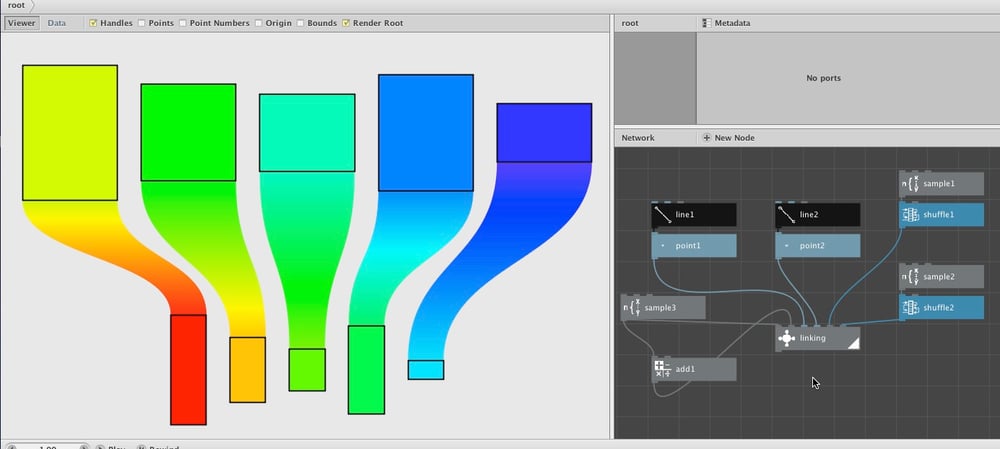1000x449 pixels.
Task: Enable the Bounds checkbox
Action: 300,23
